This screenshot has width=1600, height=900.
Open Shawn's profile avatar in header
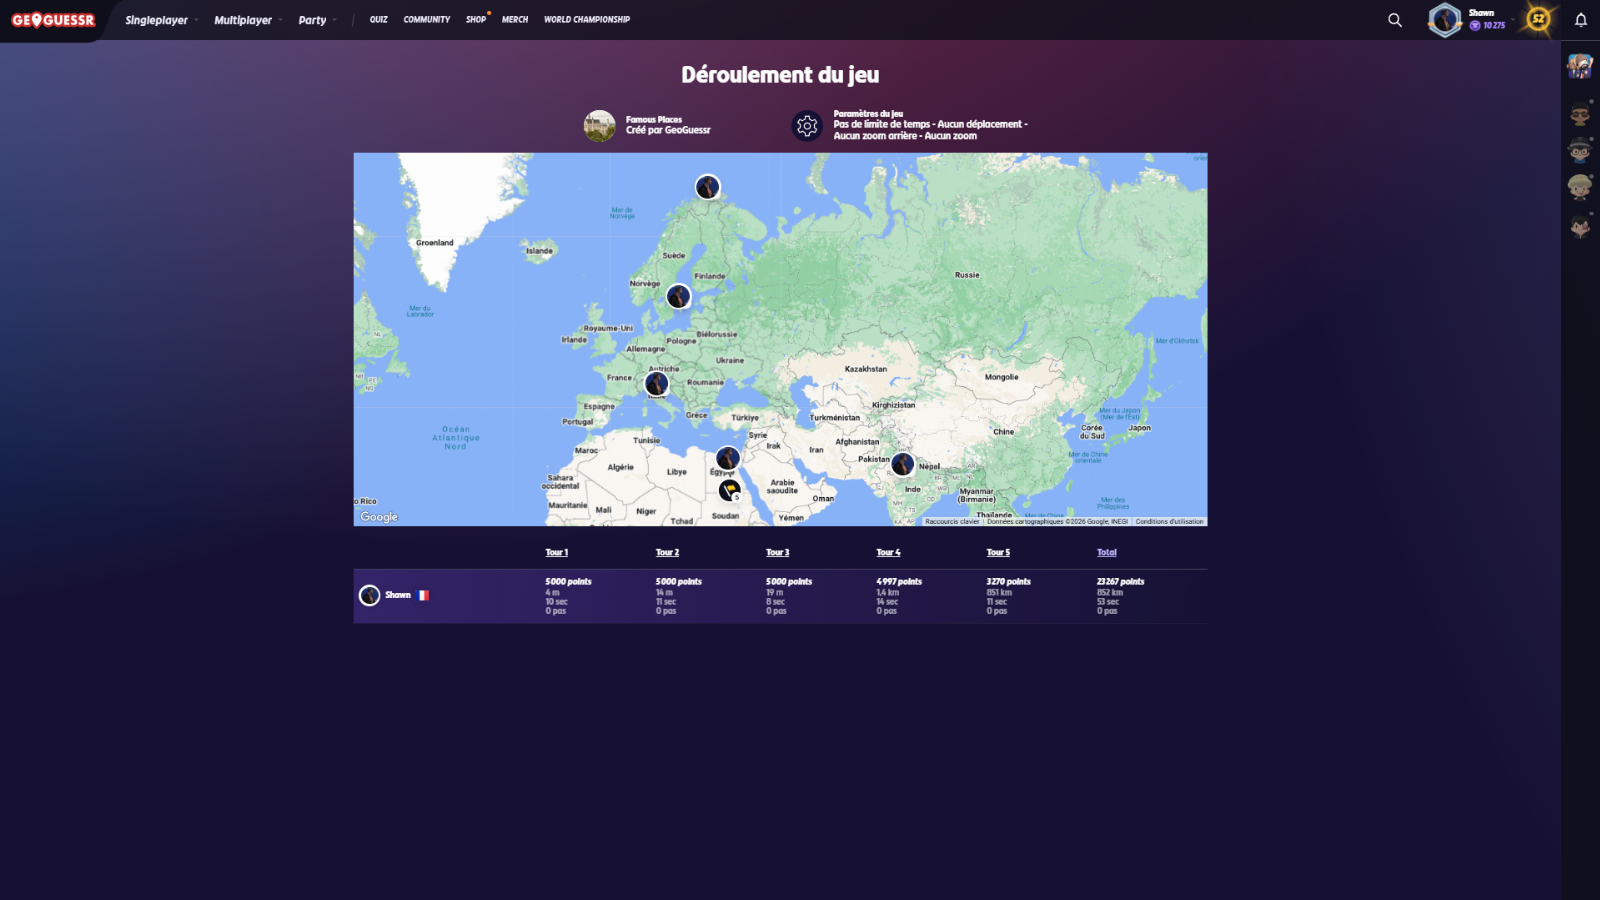[1444, 20]
